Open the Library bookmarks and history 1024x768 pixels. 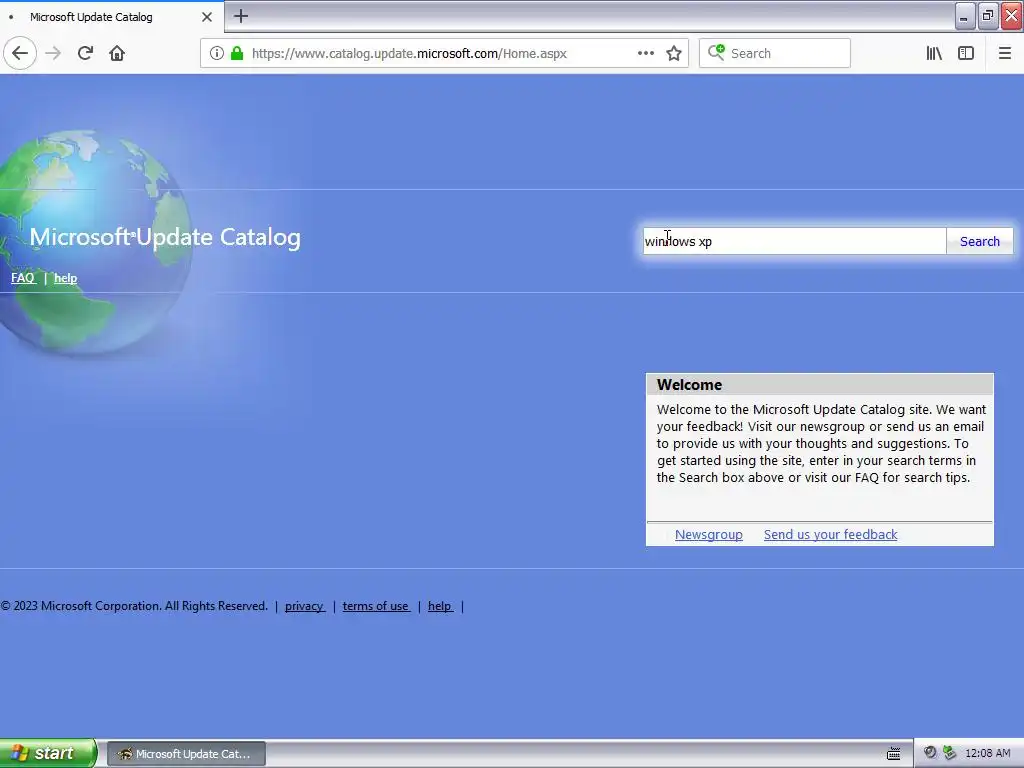pyautogui.click(x=934, y=54)
